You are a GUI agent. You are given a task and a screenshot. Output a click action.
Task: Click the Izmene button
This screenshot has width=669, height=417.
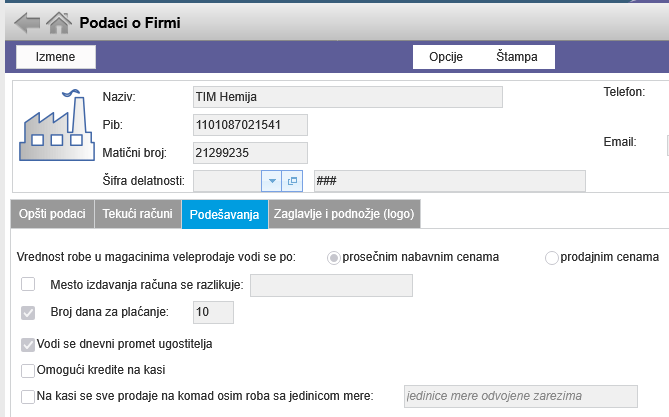pyautogui.click(x=55, y=57)
